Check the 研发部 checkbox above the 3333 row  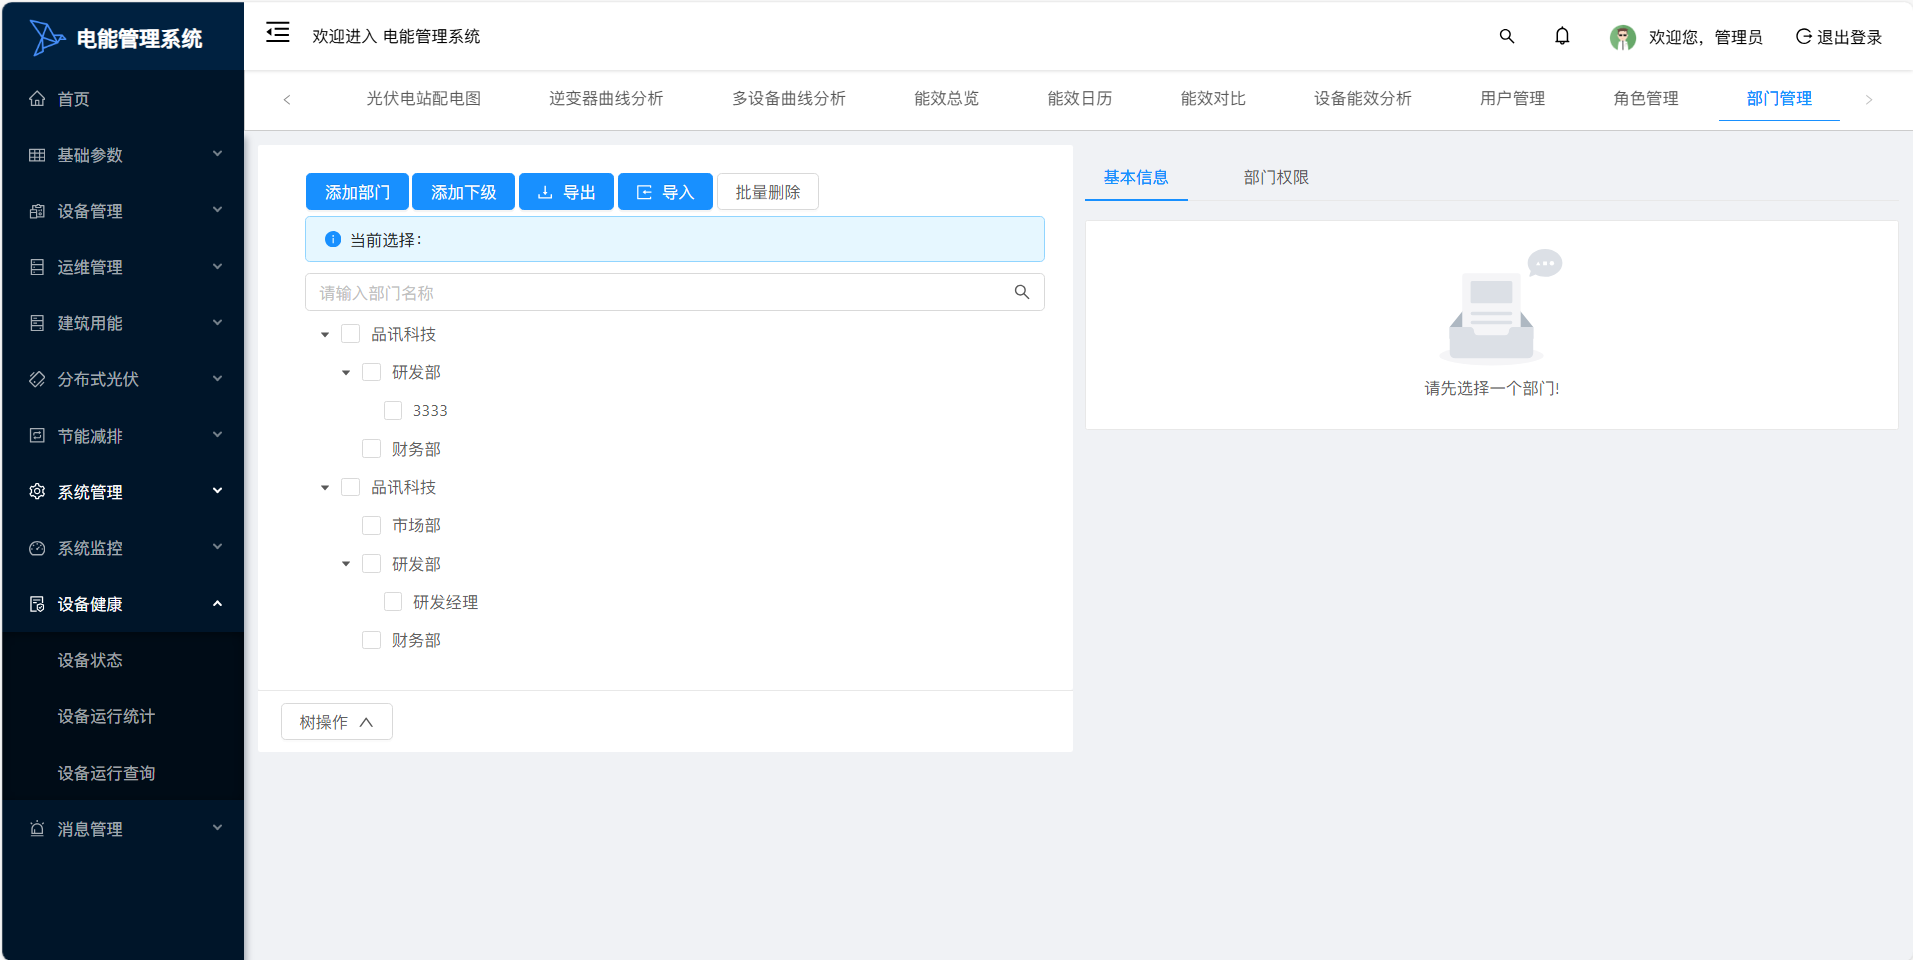(x=371, y=372)
